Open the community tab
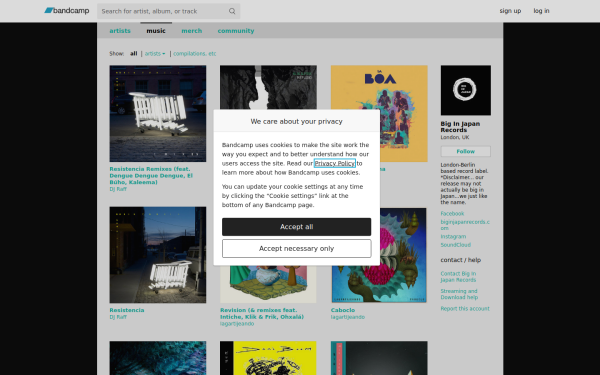 pyautogui.click(x=236, y=31)
